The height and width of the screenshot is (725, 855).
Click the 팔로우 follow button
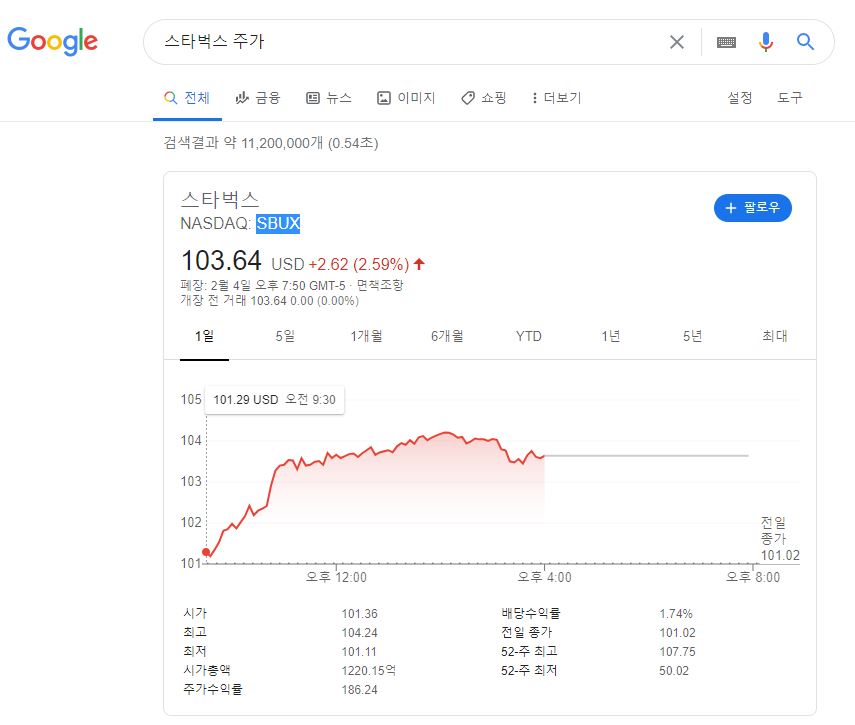tap(752, 208)
